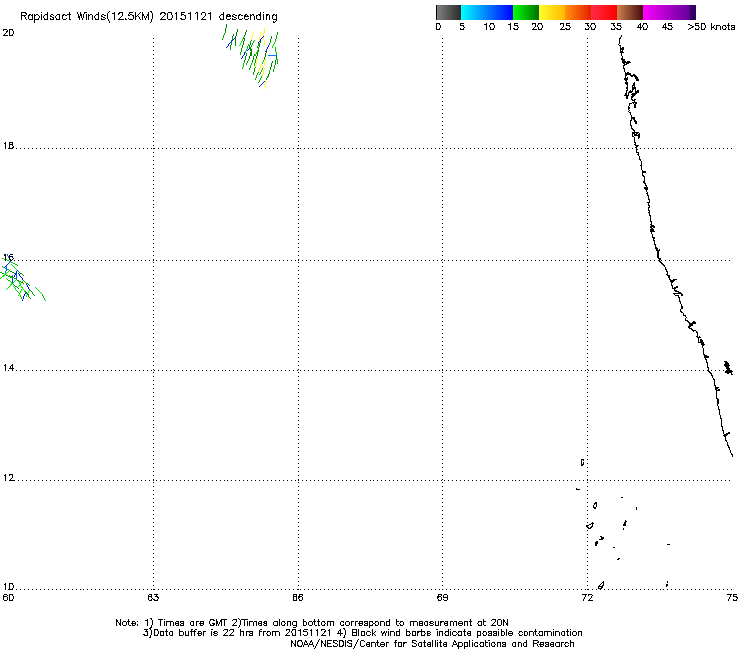This screenshot has height=650, width=740.
Task: Select the green 15-20 knots color band
Action: tap(526, 12)
